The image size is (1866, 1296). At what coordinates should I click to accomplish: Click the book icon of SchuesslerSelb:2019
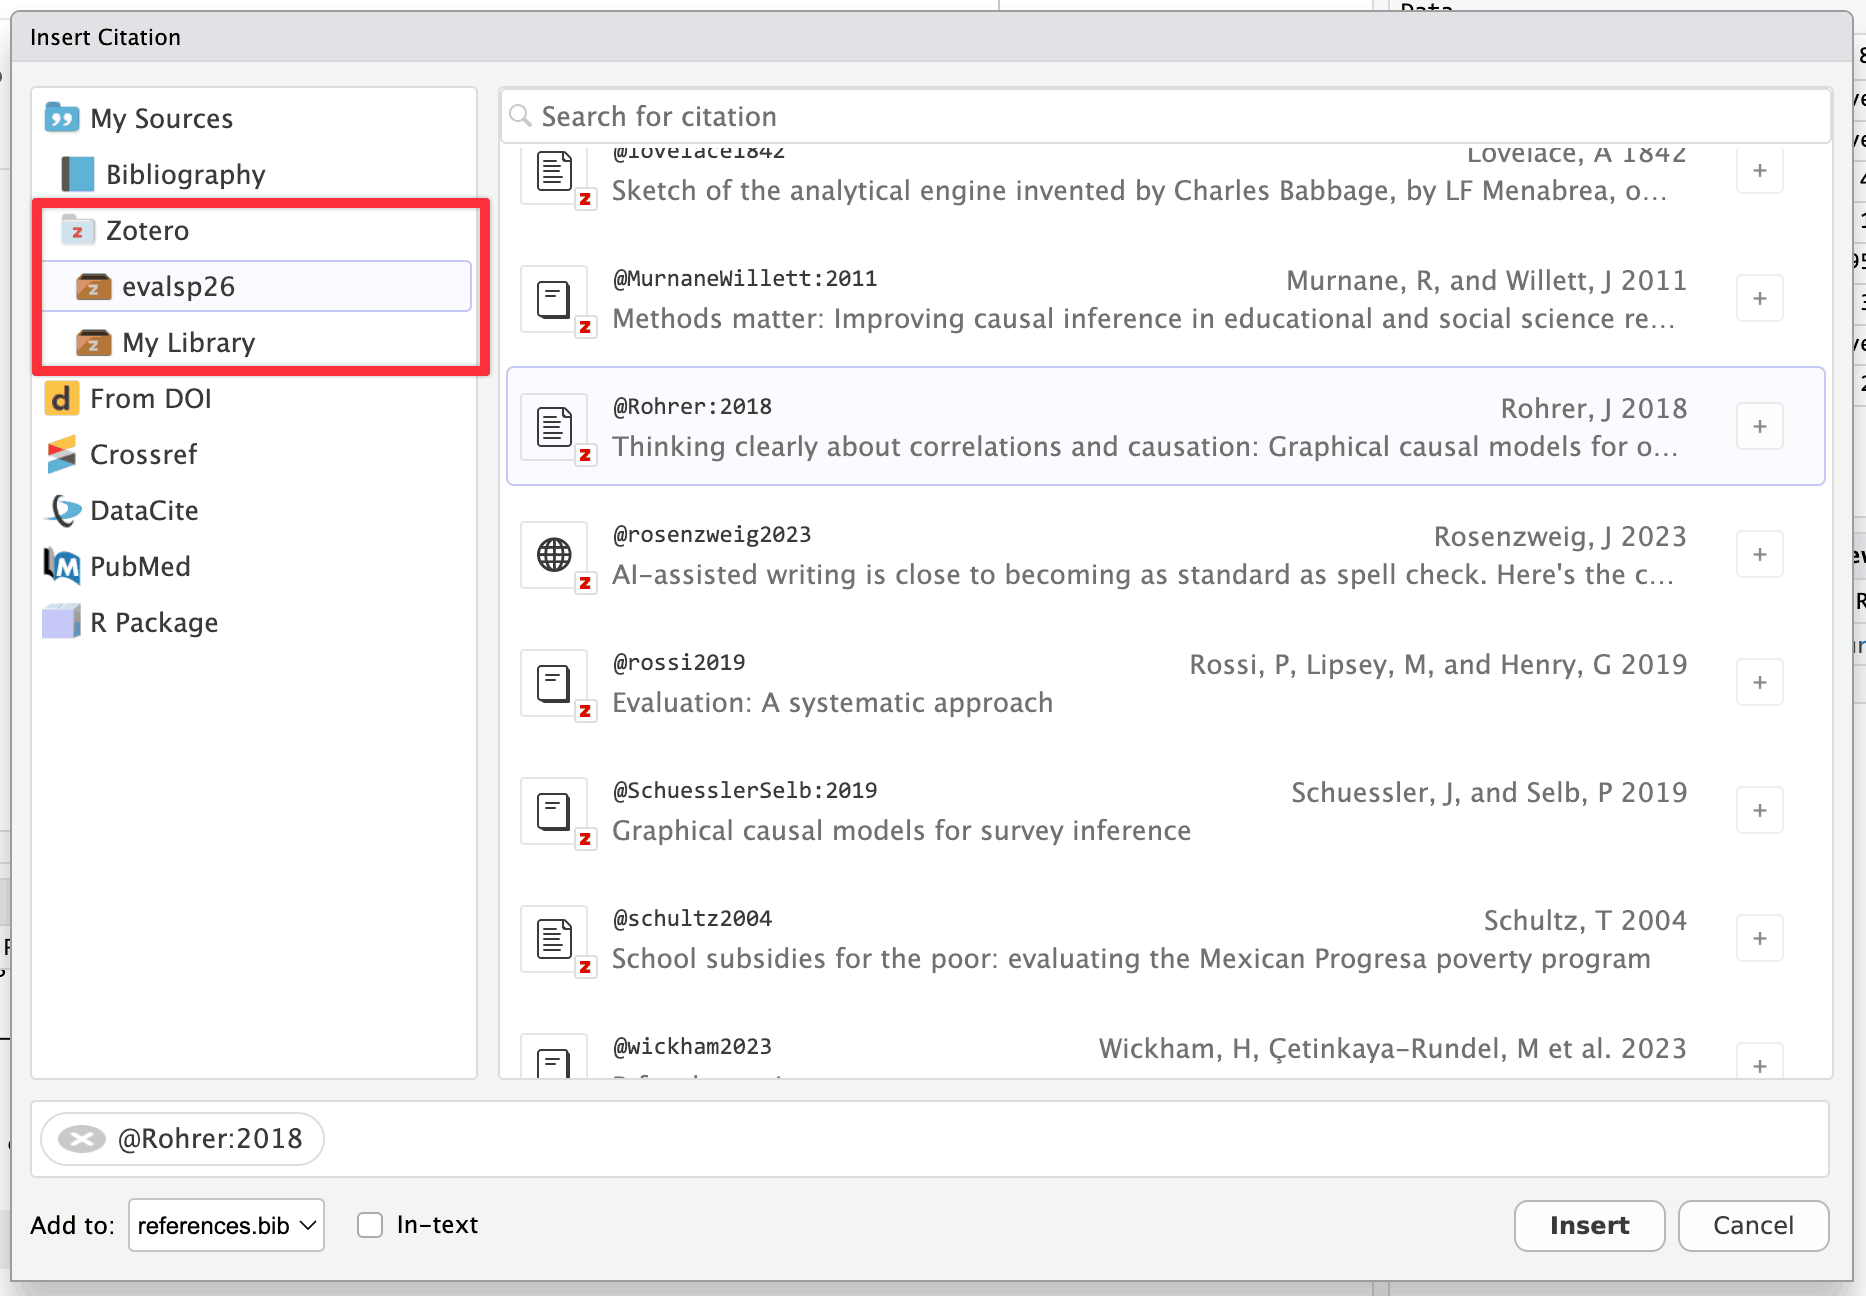point(554,811)
